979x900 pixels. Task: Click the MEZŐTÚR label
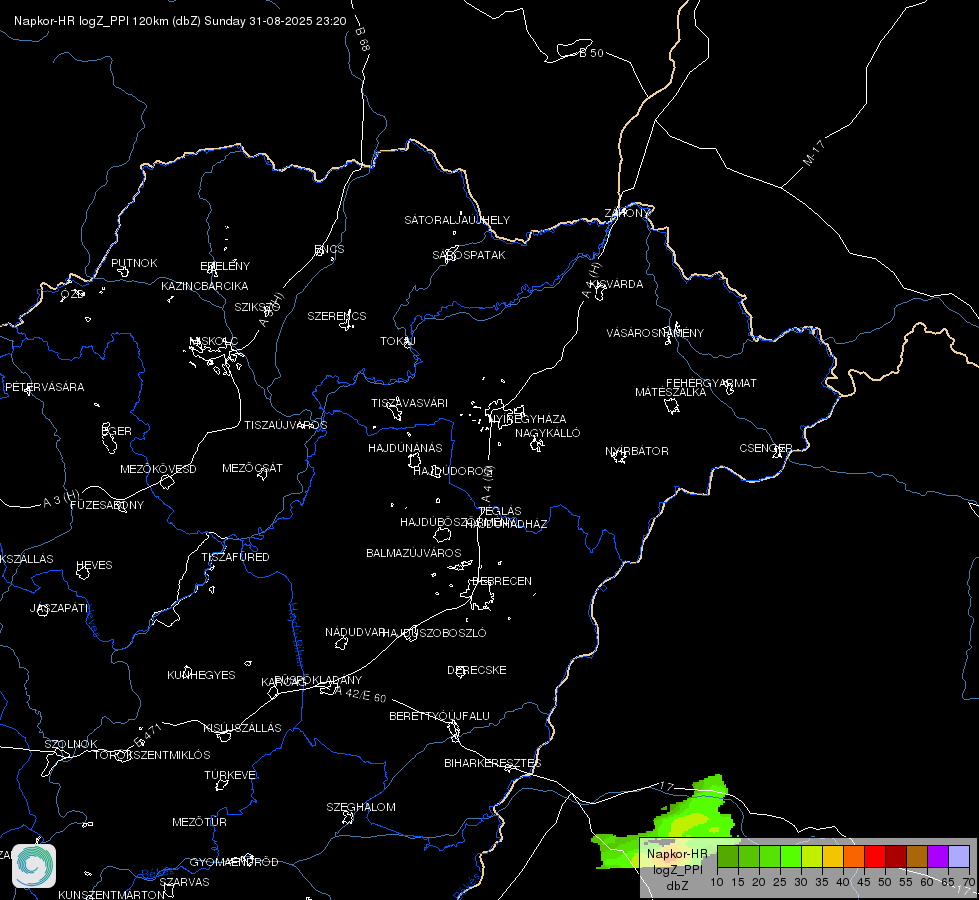(199, 822)
